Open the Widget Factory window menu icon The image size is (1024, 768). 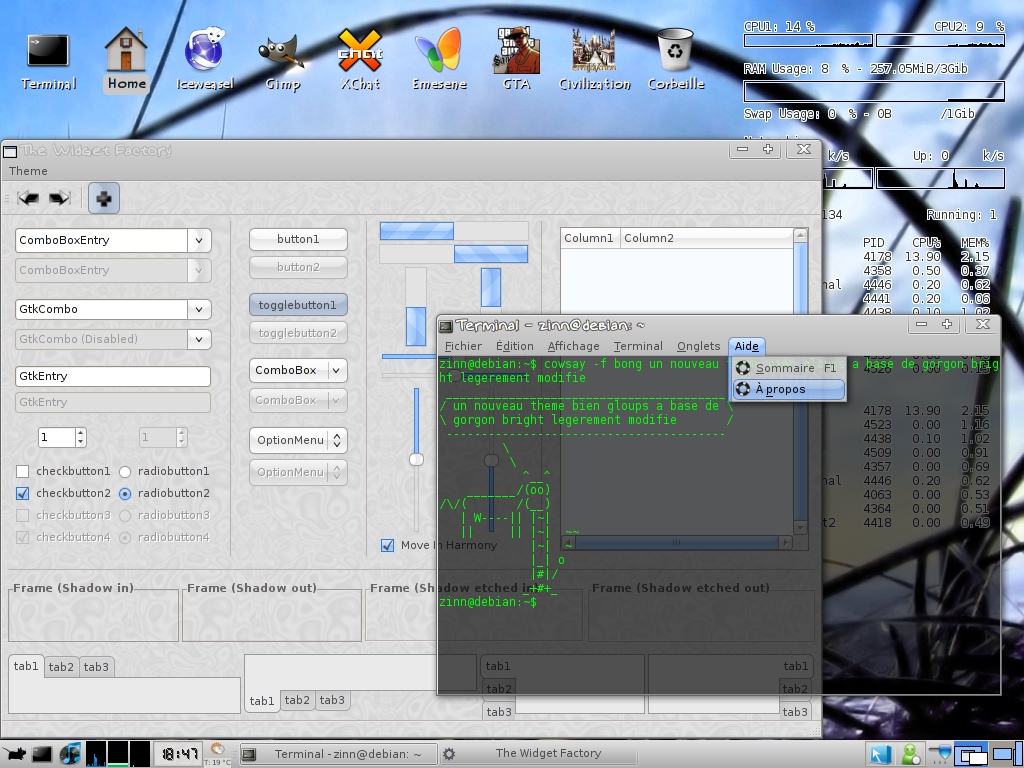[x=10, y=152]
